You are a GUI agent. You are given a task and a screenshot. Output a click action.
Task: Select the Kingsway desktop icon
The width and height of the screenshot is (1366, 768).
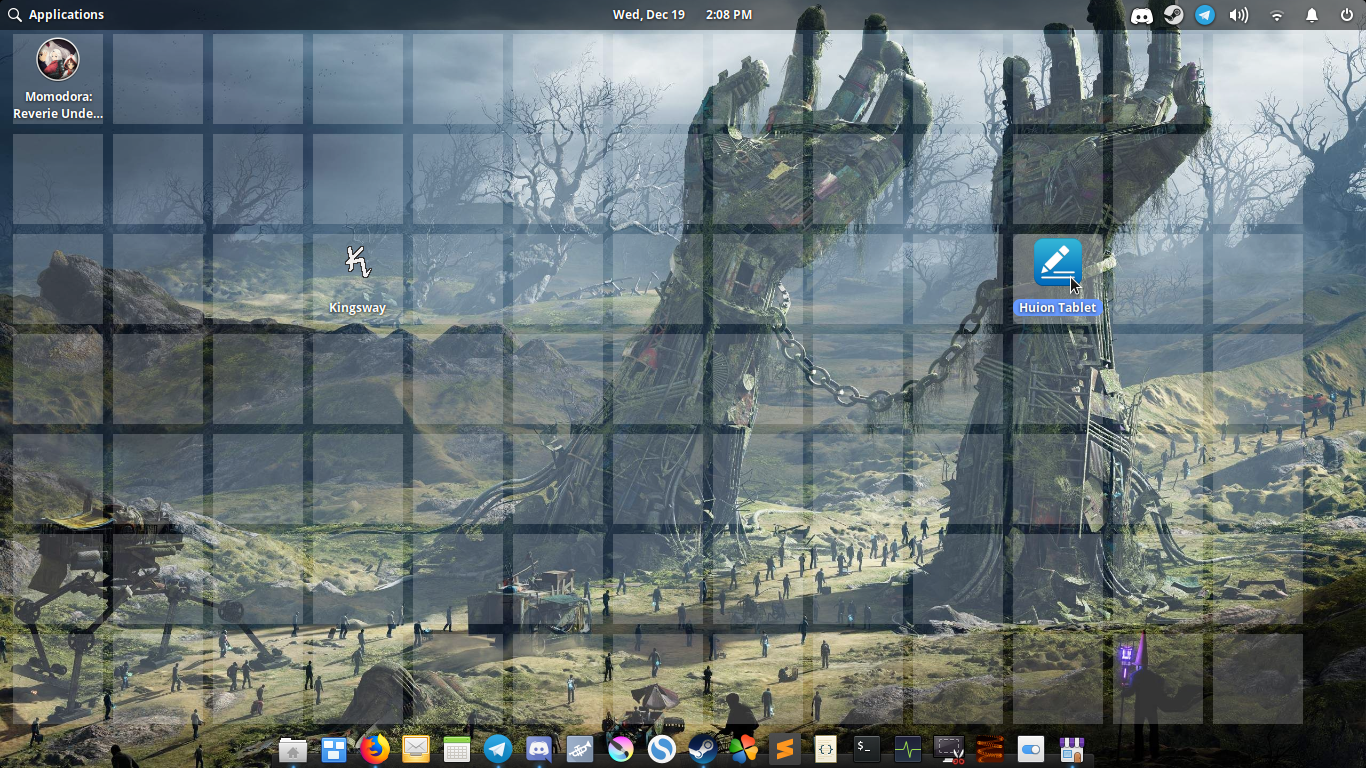point(358,279)
